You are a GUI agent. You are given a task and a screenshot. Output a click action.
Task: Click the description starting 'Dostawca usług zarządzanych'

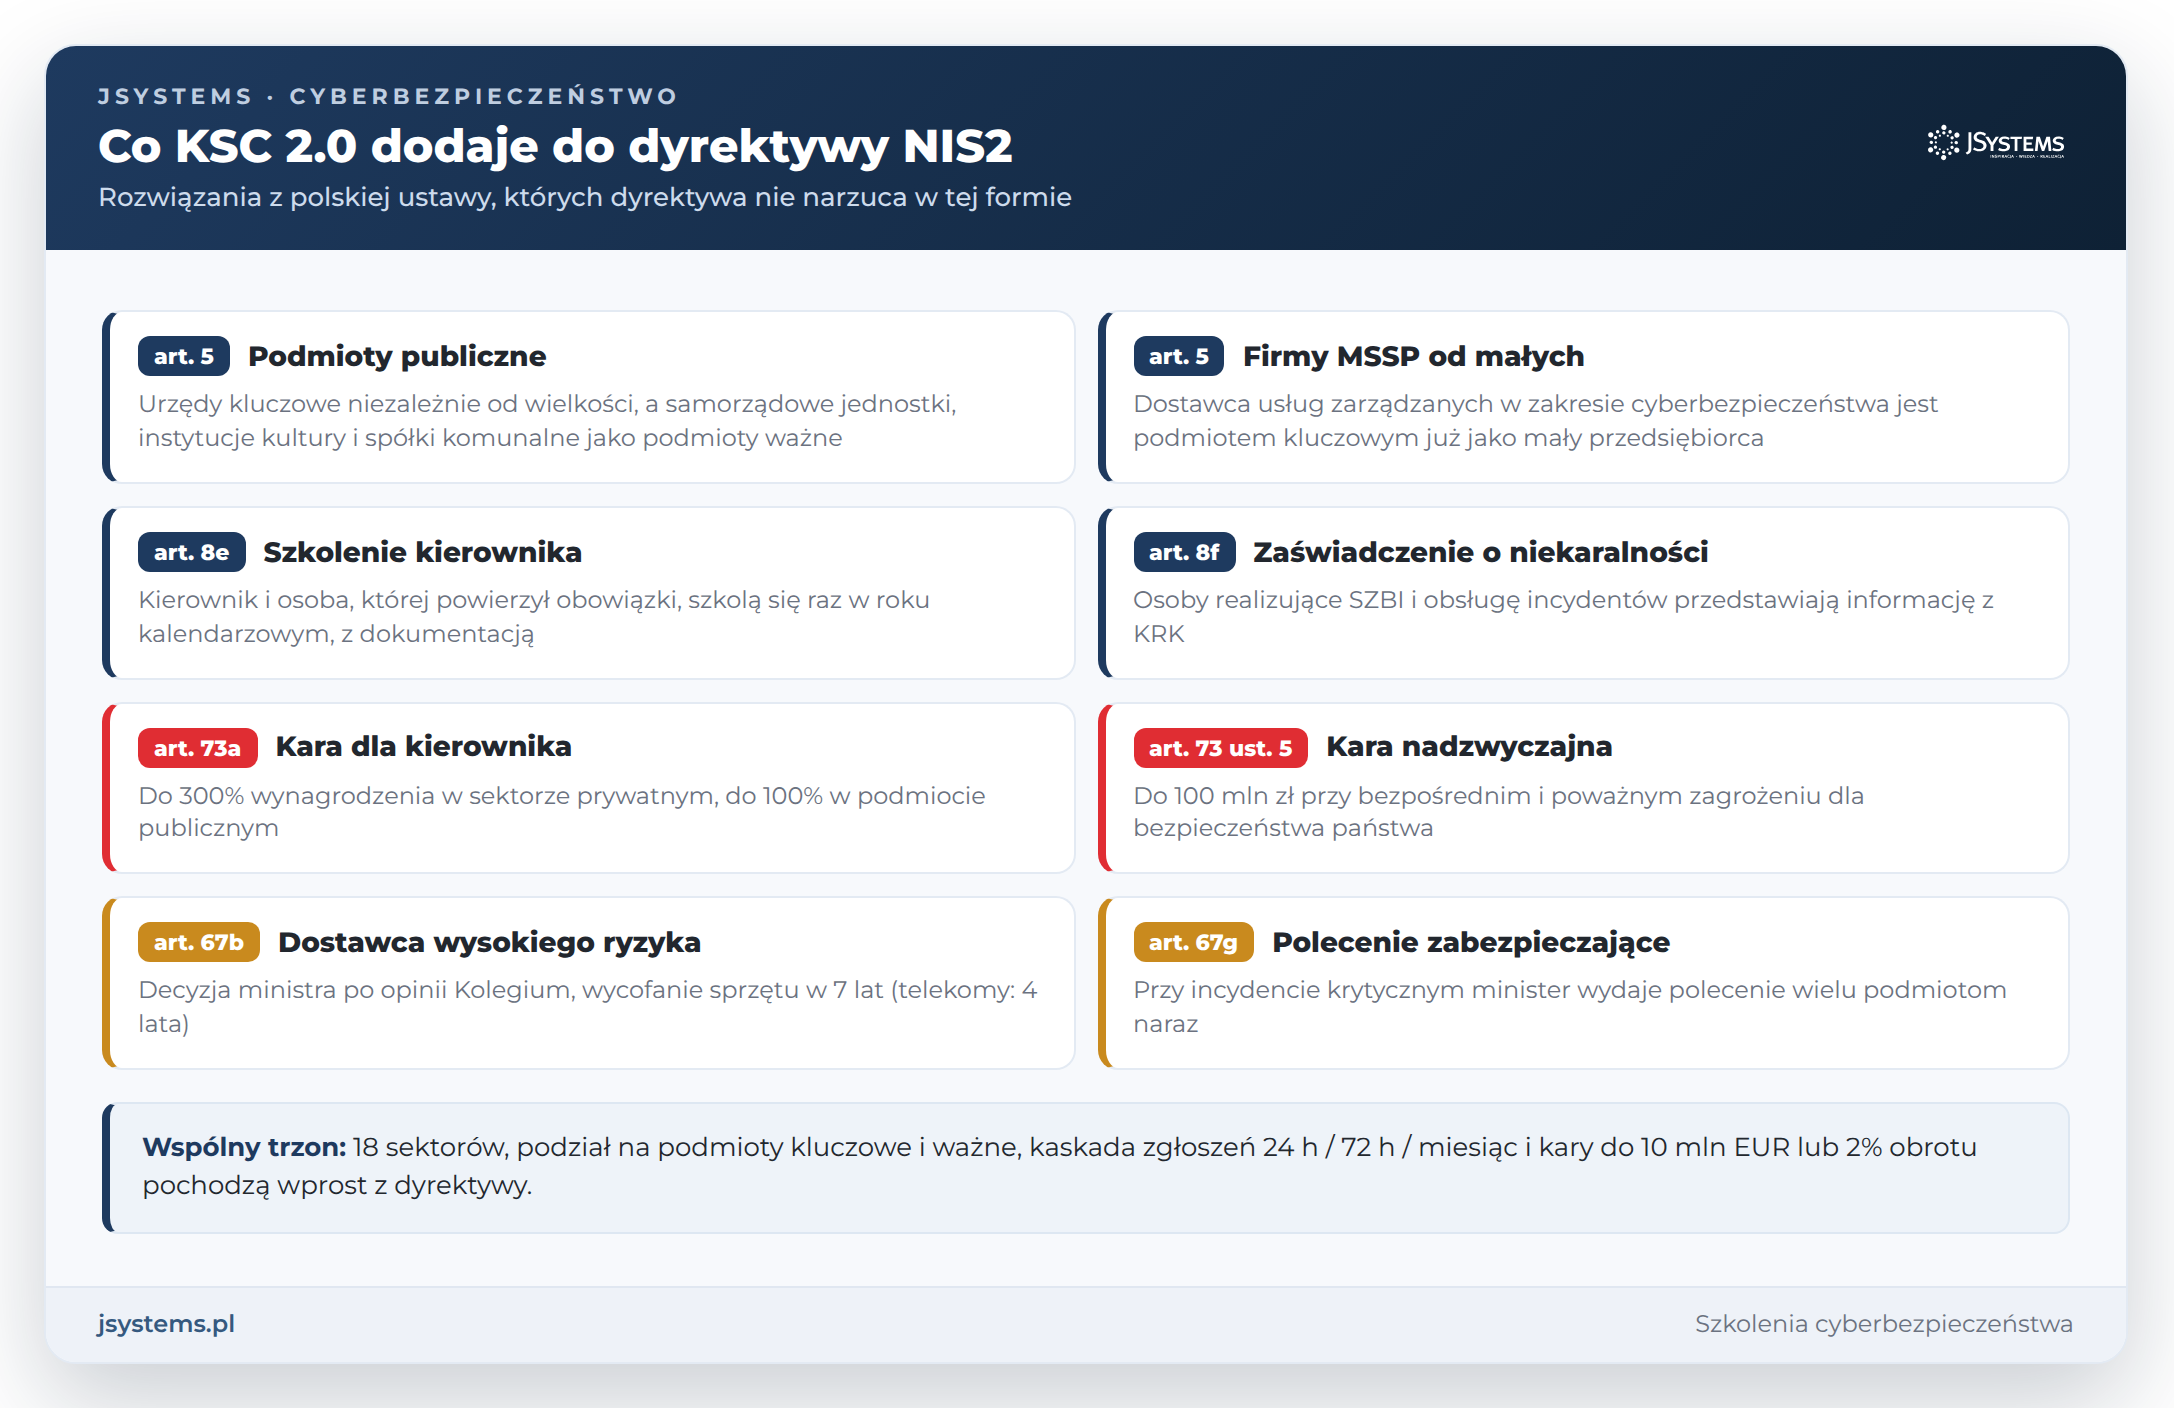(1535, 421)
